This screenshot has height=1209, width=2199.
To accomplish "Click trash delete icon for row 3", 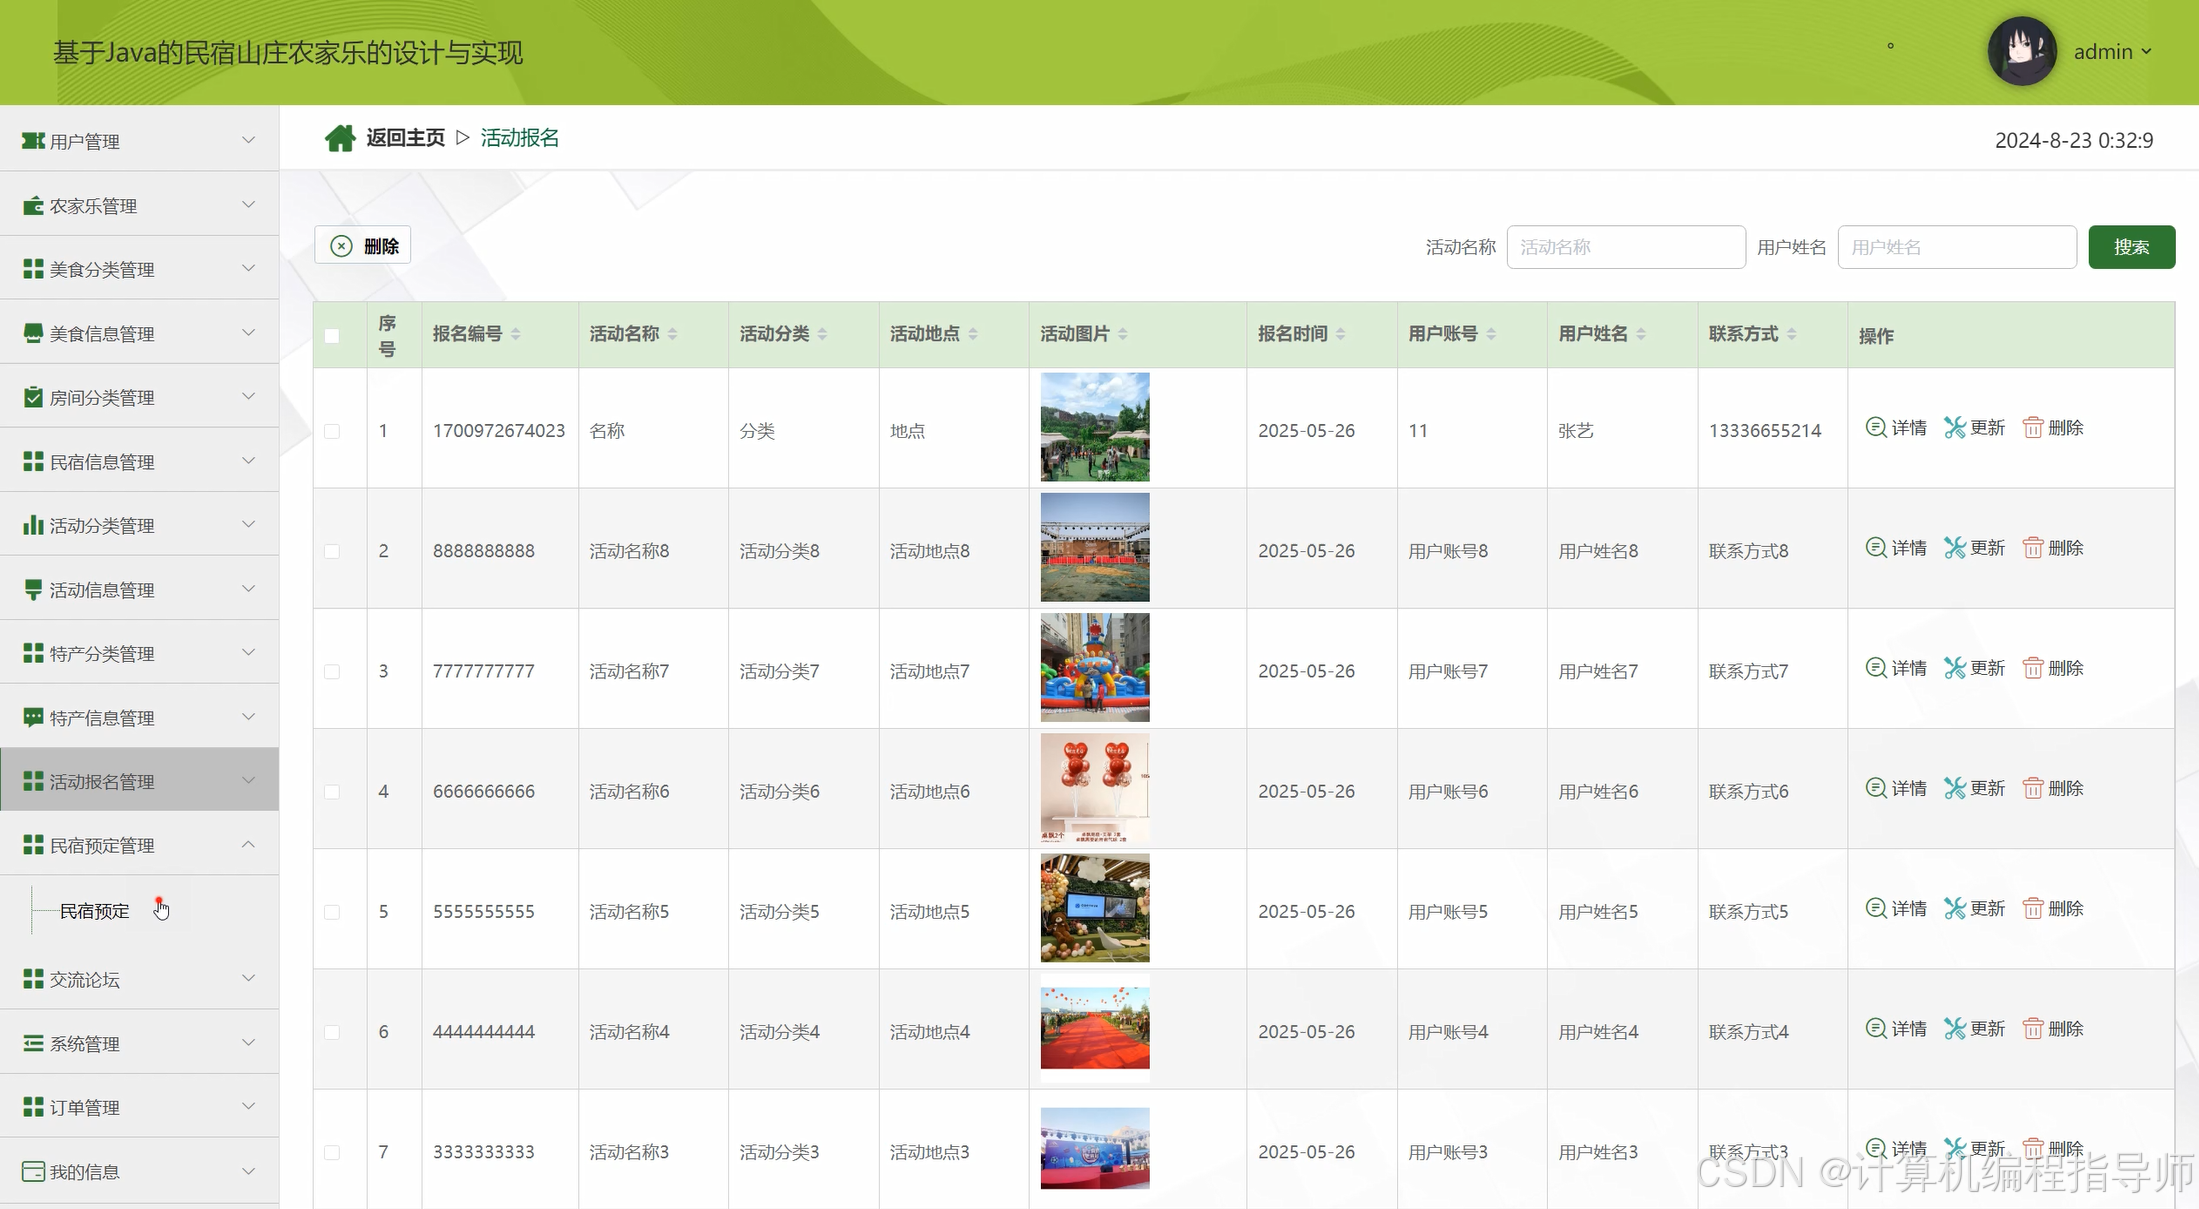I will click(2033, 668).
